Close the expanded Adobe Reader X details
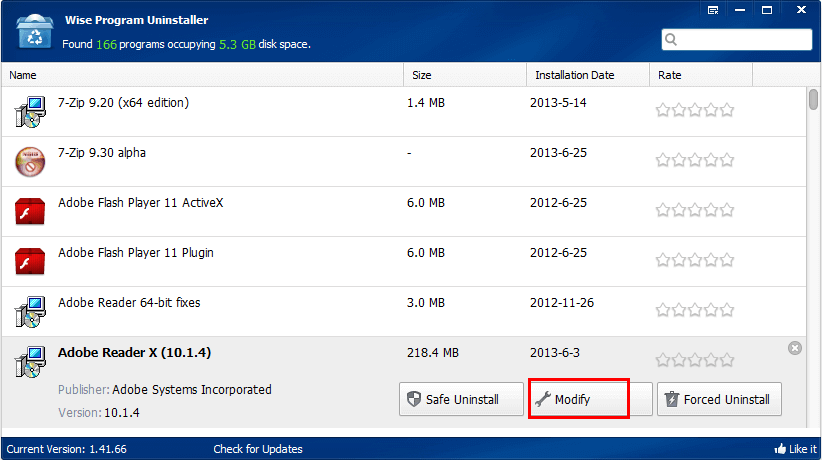The width and height of the screenshot is (822, 460). tap(795, 348)
